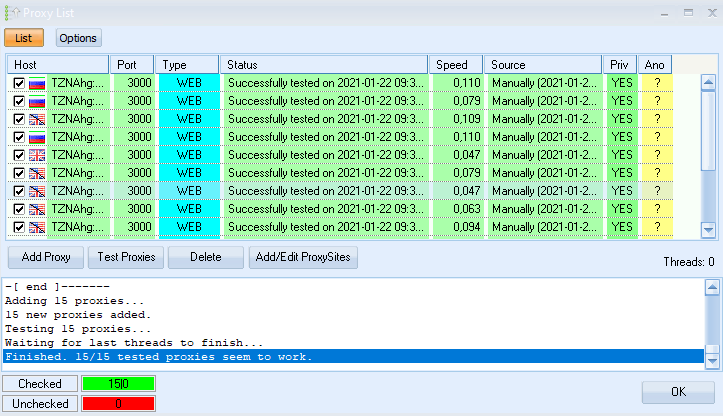The height and width of the screenshot is (416, 723).
Task: Click the Checked button
Action: click(x=40, y=384)
